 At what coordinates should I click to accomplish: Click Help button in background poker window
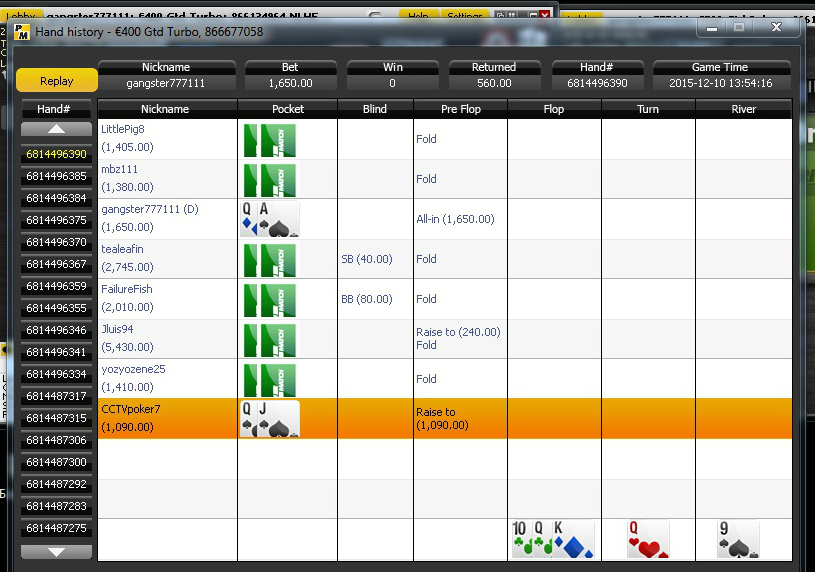[418, 16]
